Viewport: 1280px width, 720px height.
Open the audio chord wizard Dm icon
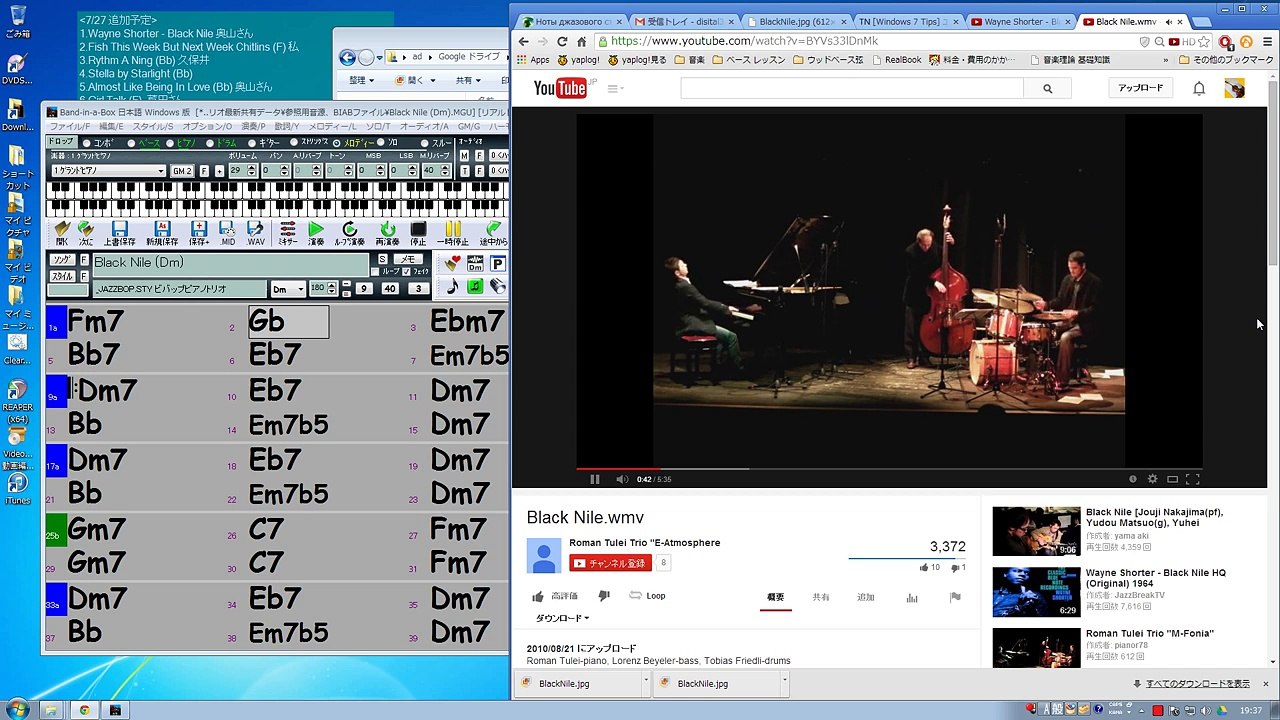point(475,264)
